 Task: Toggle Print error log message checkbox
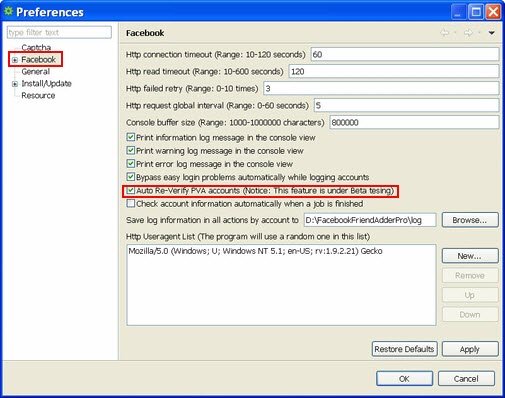click(131, 163)
